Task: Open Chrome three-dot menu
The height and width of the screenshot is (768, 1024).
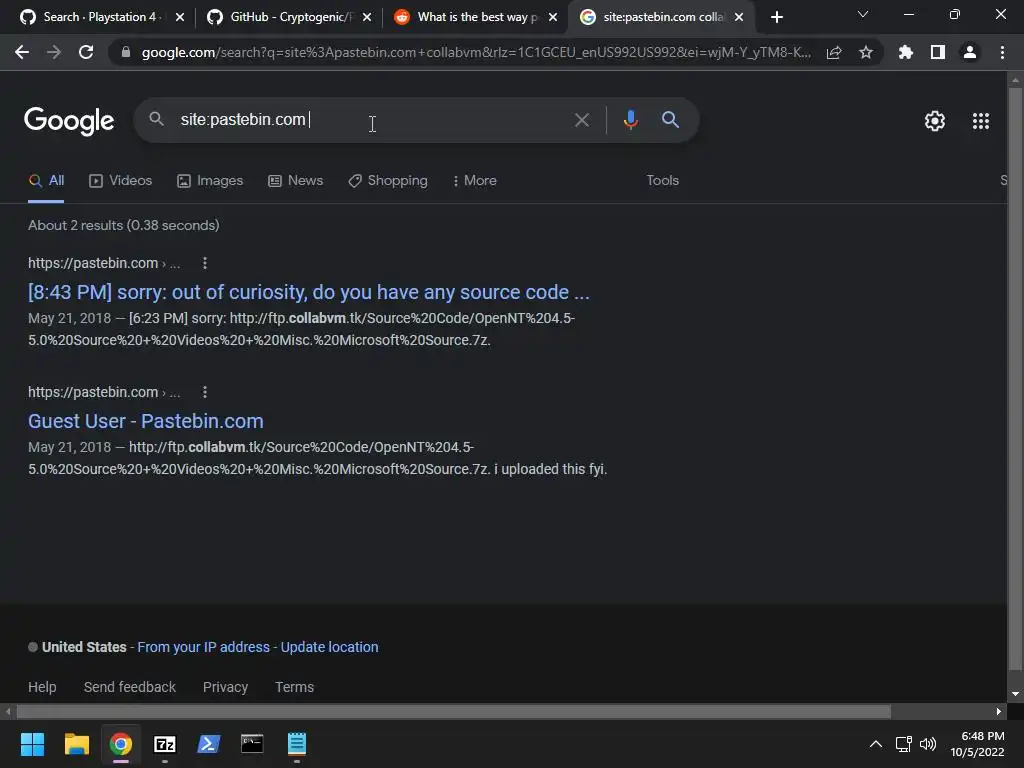Action: 1002,52
